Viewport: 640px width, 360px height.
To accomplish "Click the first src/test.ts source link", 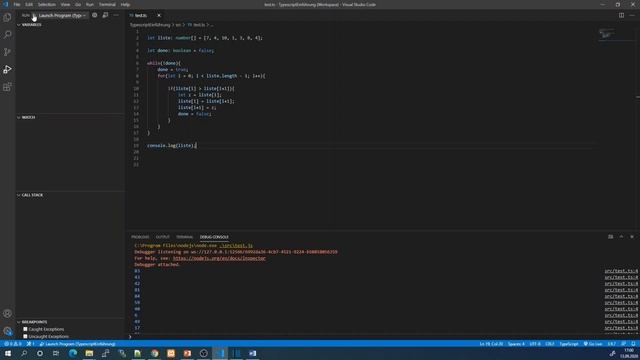I will 621,271.
